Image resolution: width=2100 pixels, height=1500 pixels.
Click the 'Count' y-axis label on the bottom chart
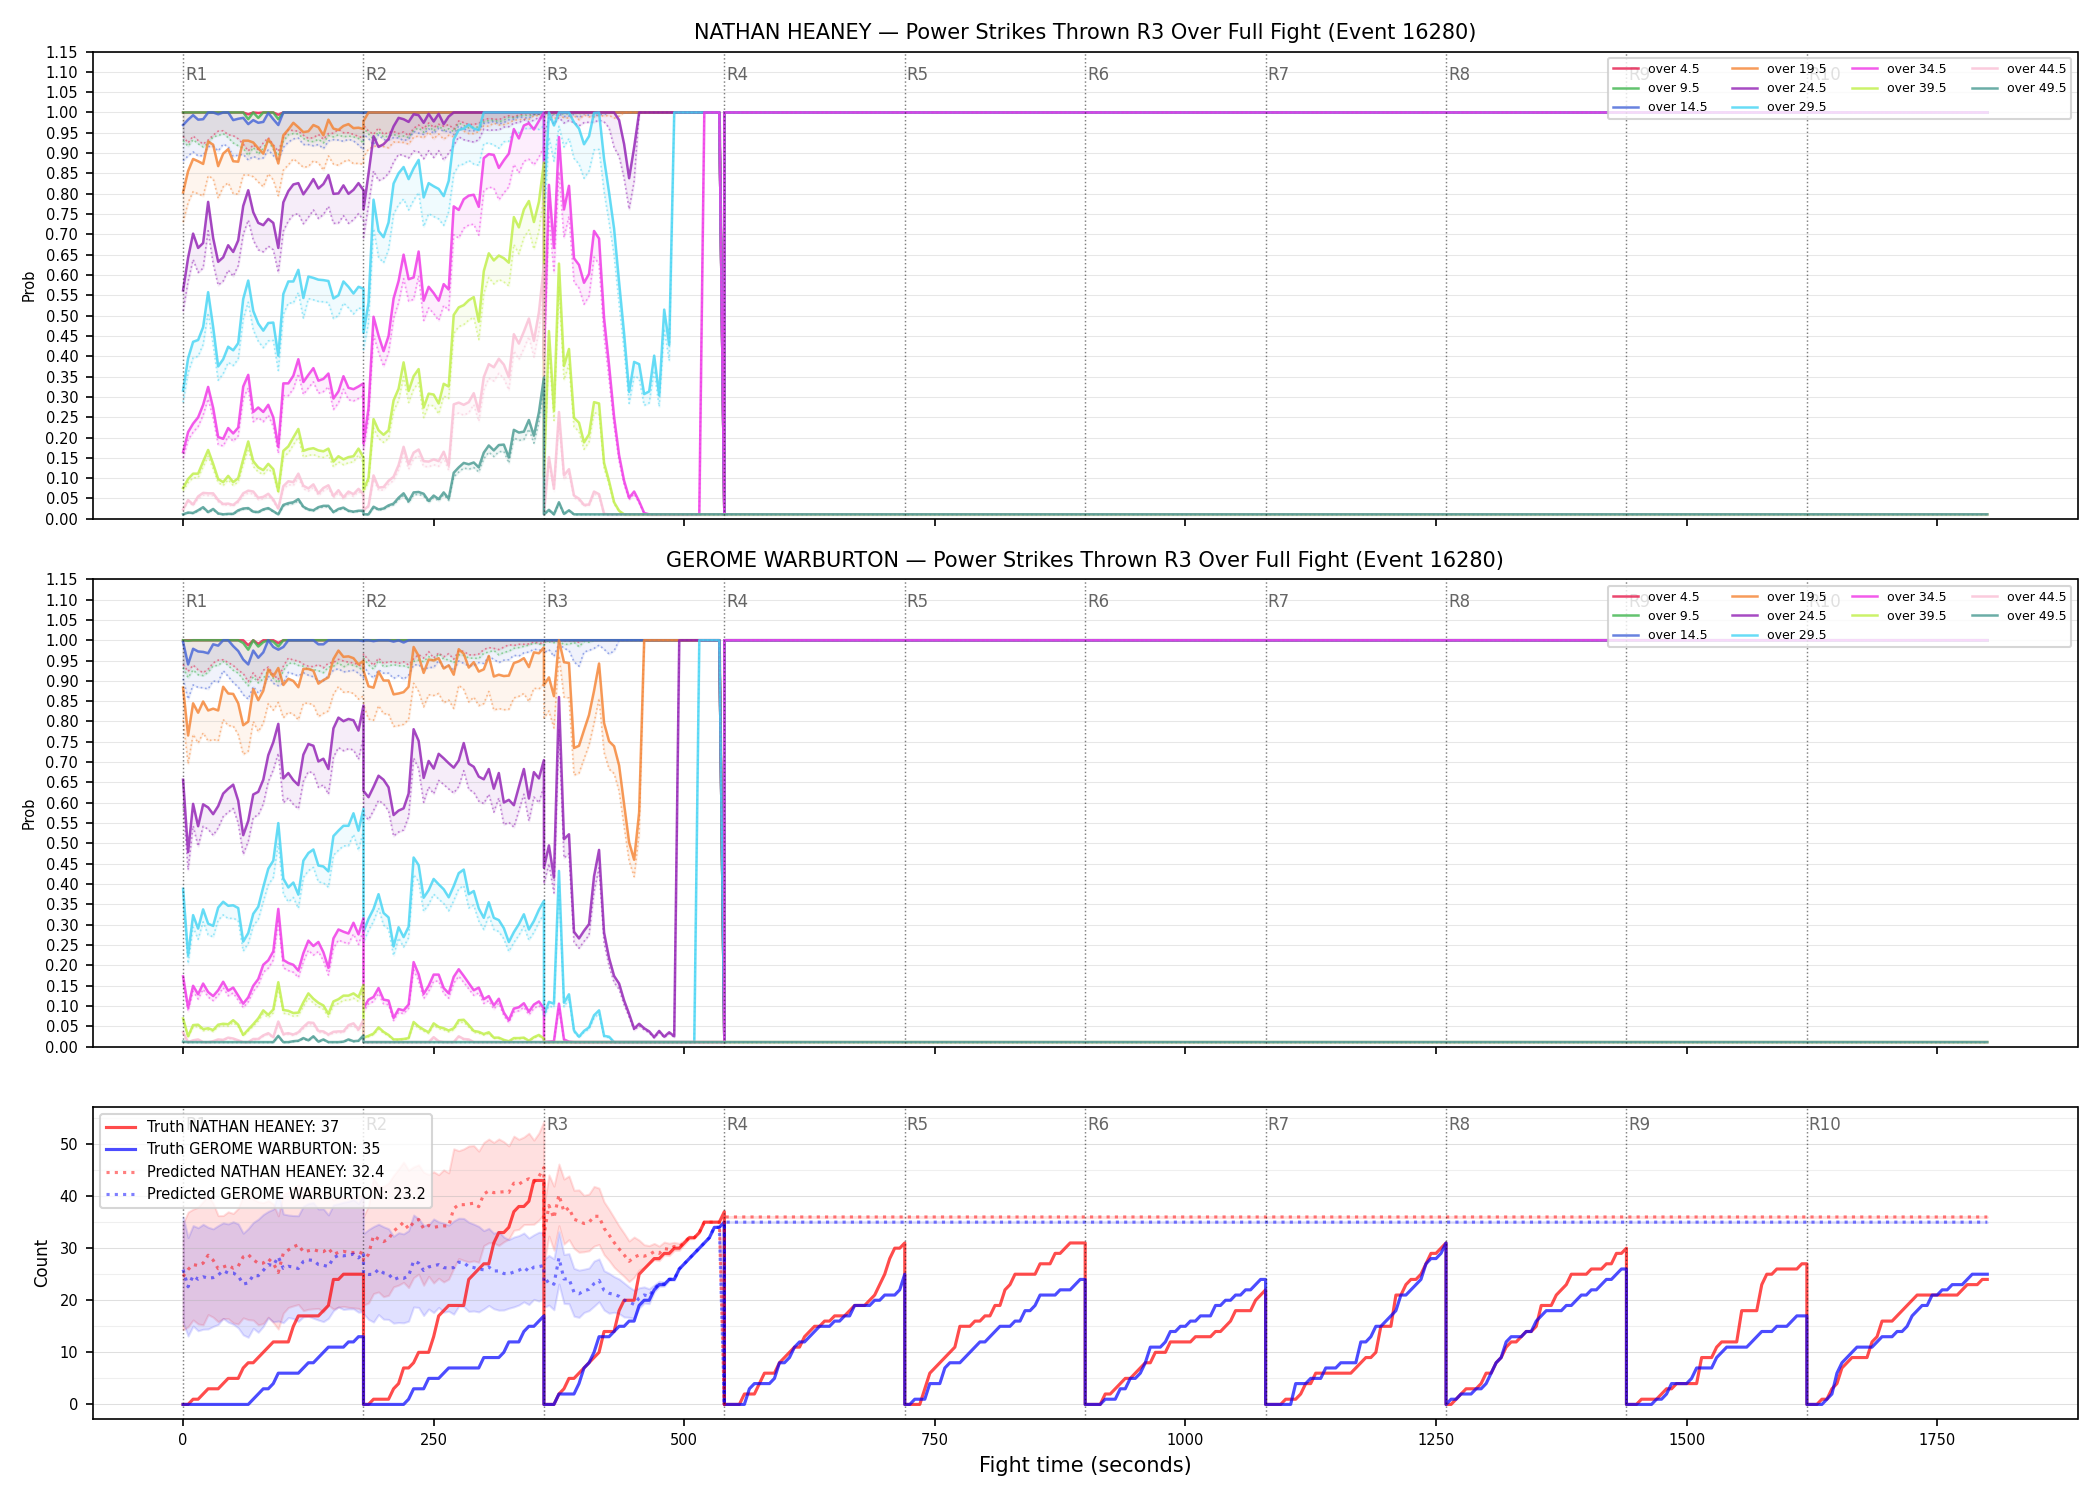(x=41, y=1263)
